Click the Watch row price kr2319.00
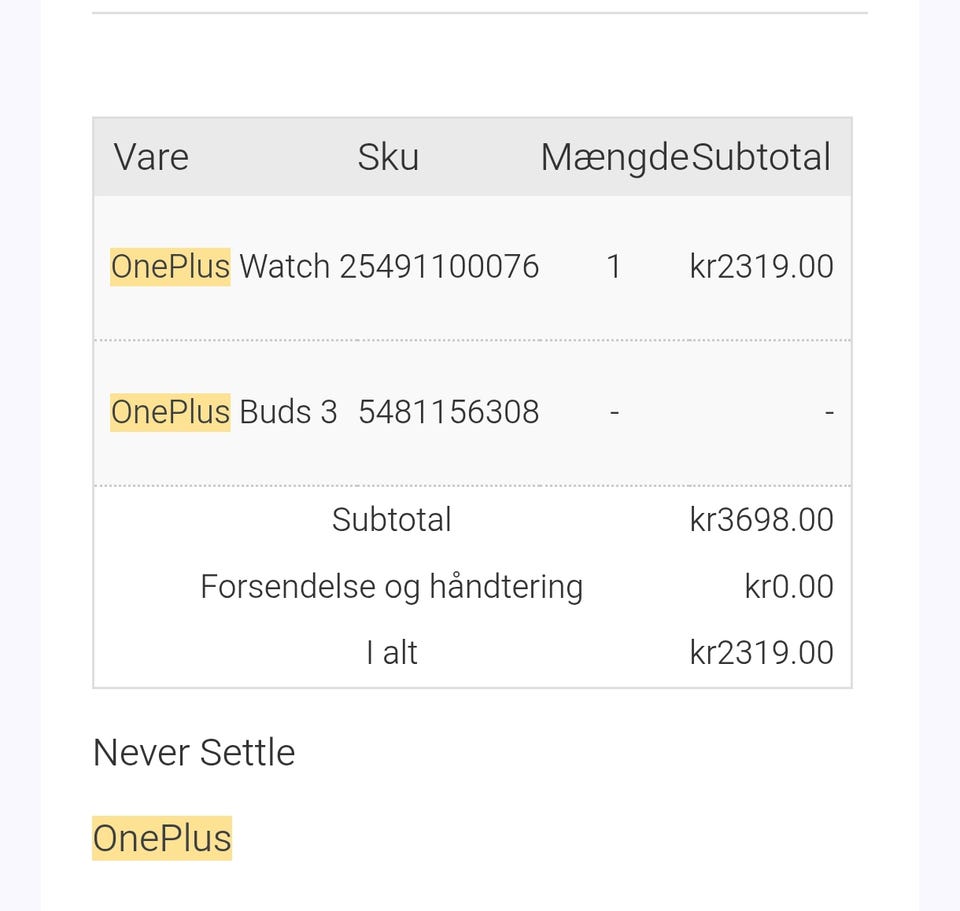This screenshot has width=960, height=911. 761,266
